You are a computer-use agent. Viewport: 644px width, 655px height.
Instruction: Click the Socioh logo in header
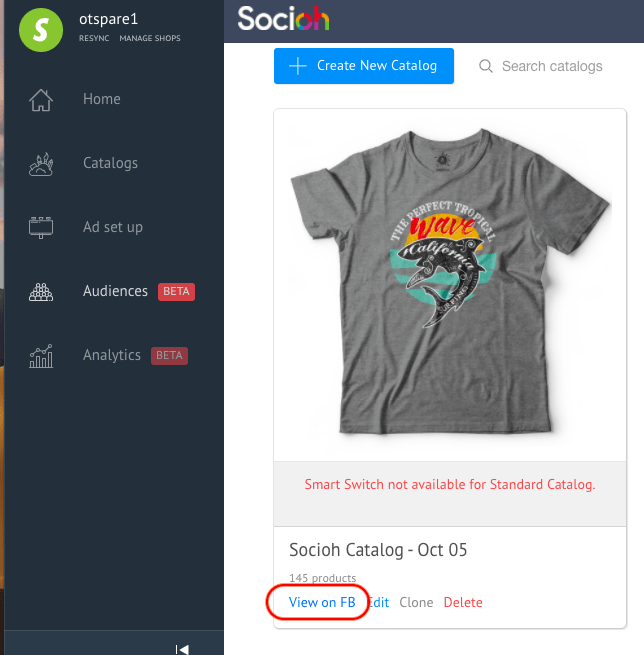point(283,19)
